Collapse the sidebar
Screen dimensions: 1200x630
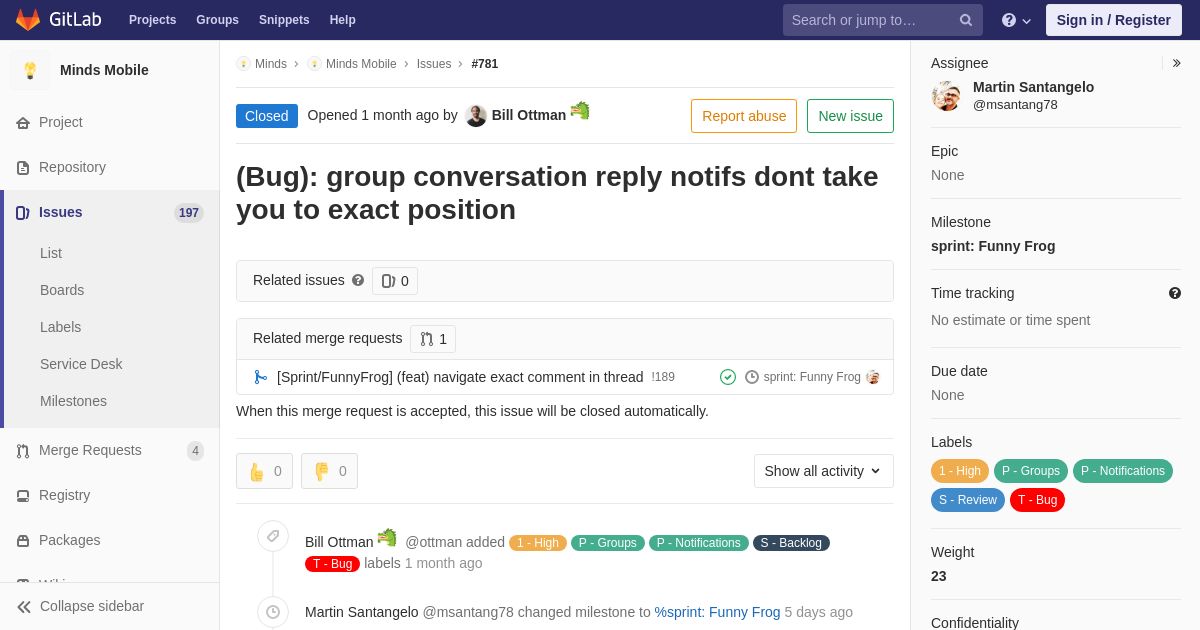(110, 606)
